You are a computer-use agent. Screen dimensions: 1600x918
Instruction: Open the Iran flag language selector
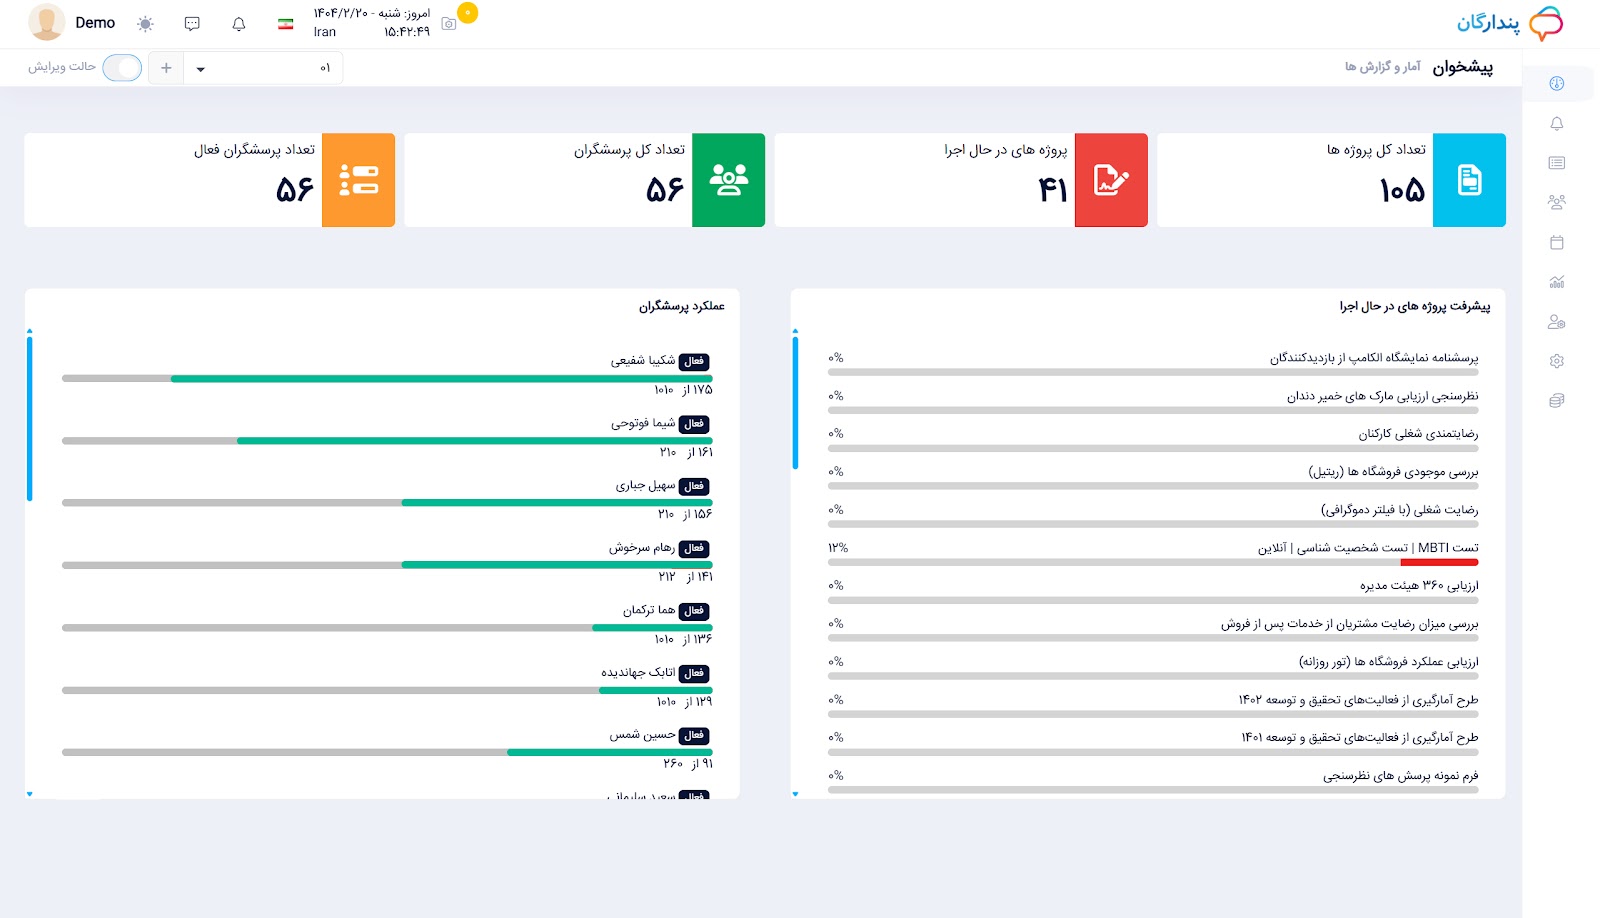(286, 24)
